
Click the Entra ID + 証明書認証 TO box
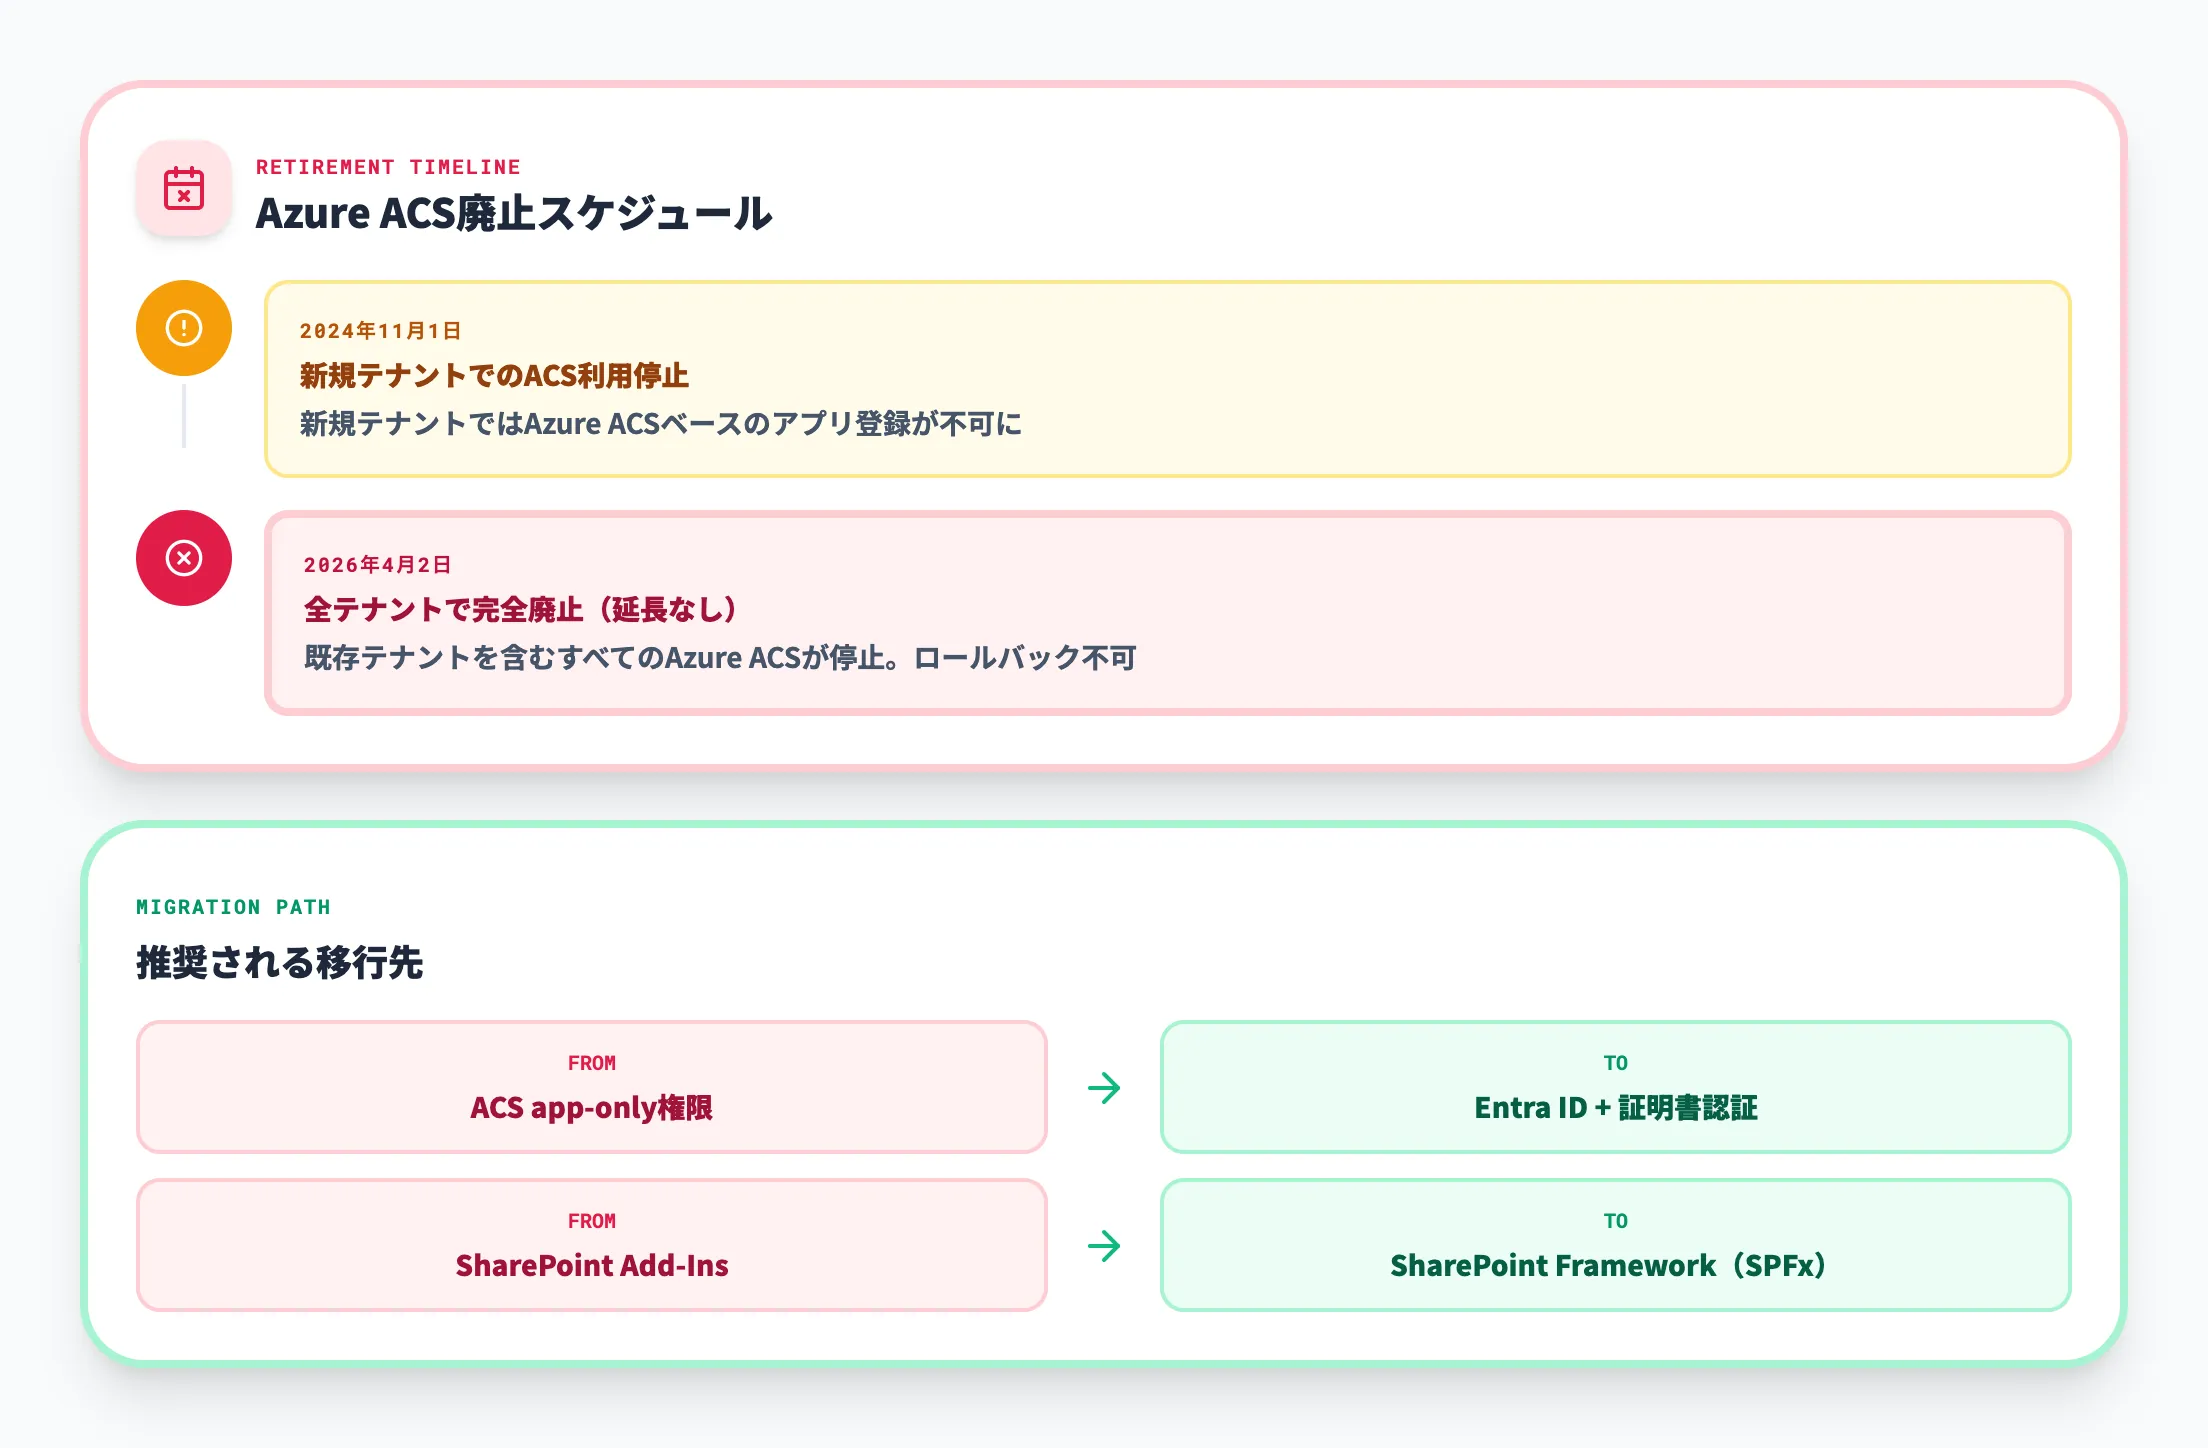point(1618,1088)
